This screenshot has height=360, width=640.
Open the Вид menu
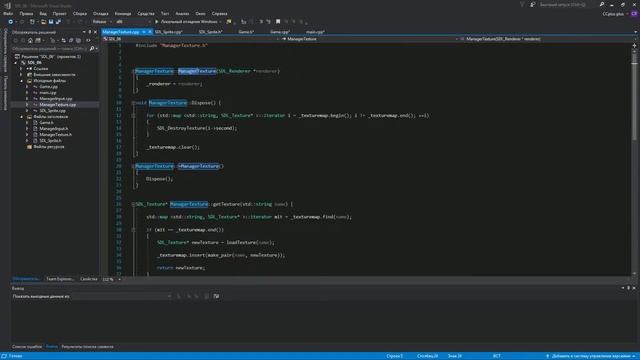click(x=43, y=13)
